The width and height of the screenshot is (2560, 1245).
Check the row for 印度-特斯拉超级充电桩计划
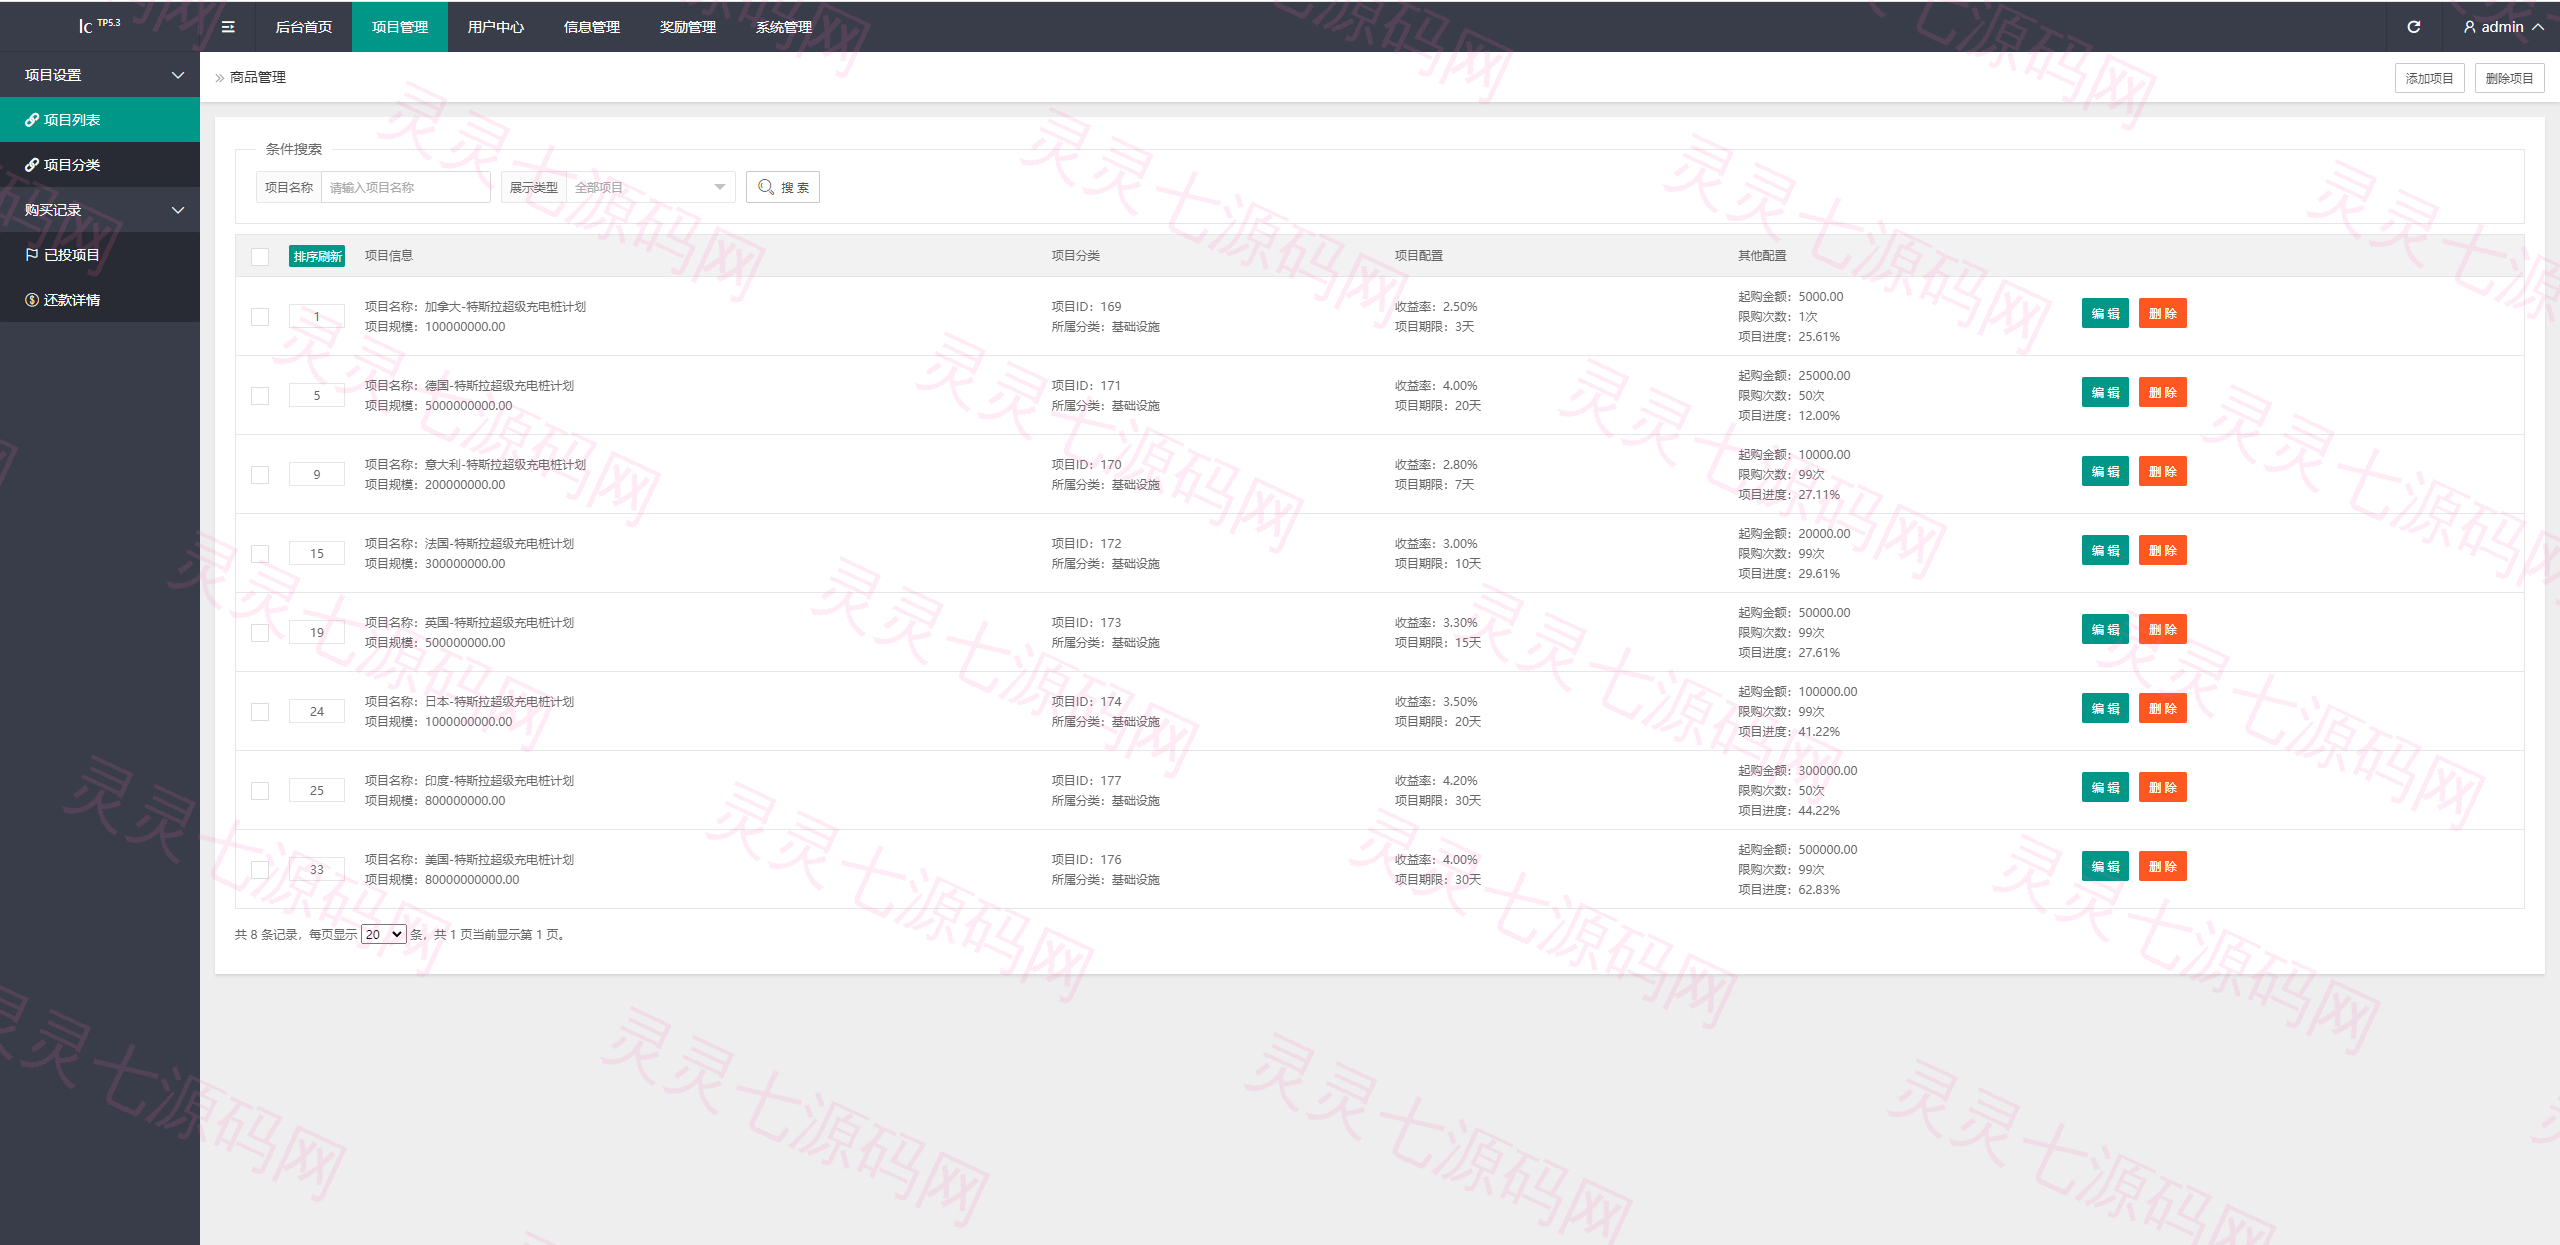tap(260, 790)
